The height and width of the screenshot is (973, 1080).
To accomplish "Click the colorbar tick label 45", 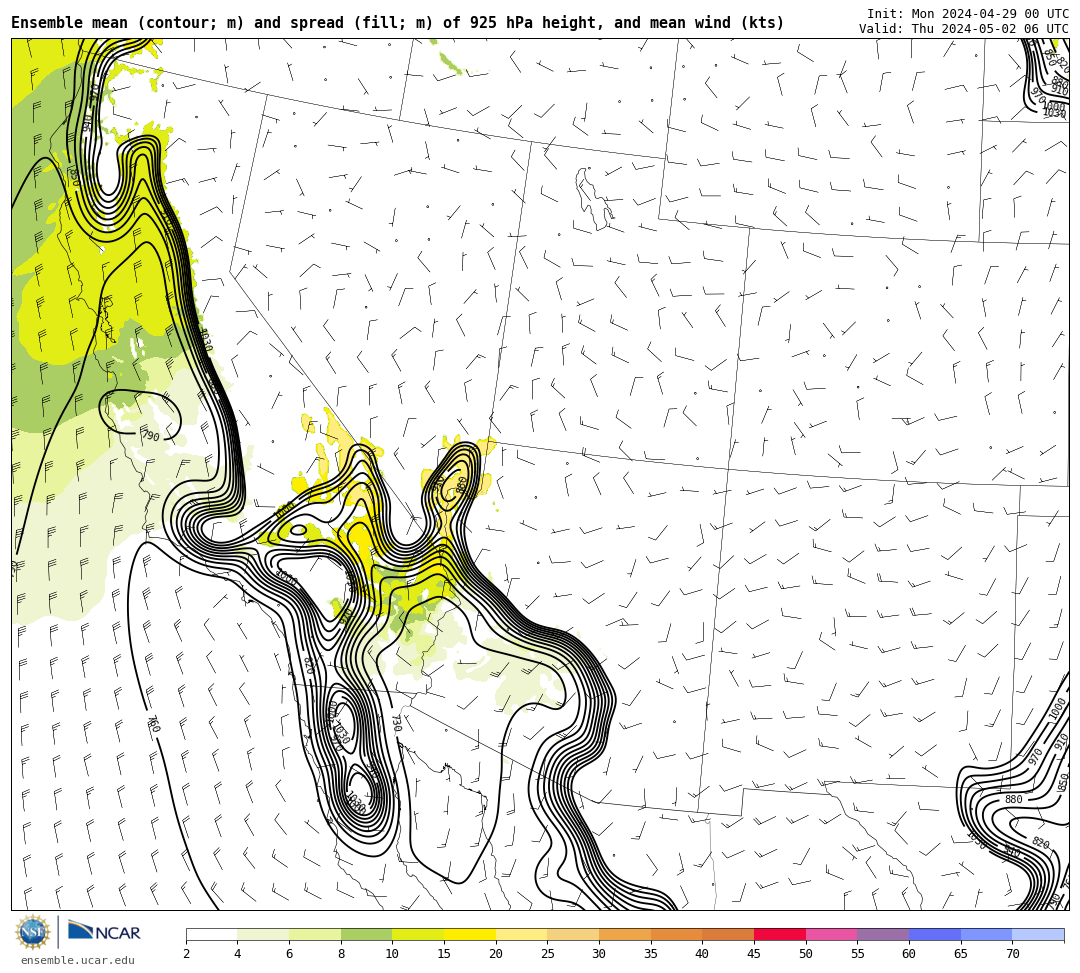I will pyautogui.click(x=754, y=954).
